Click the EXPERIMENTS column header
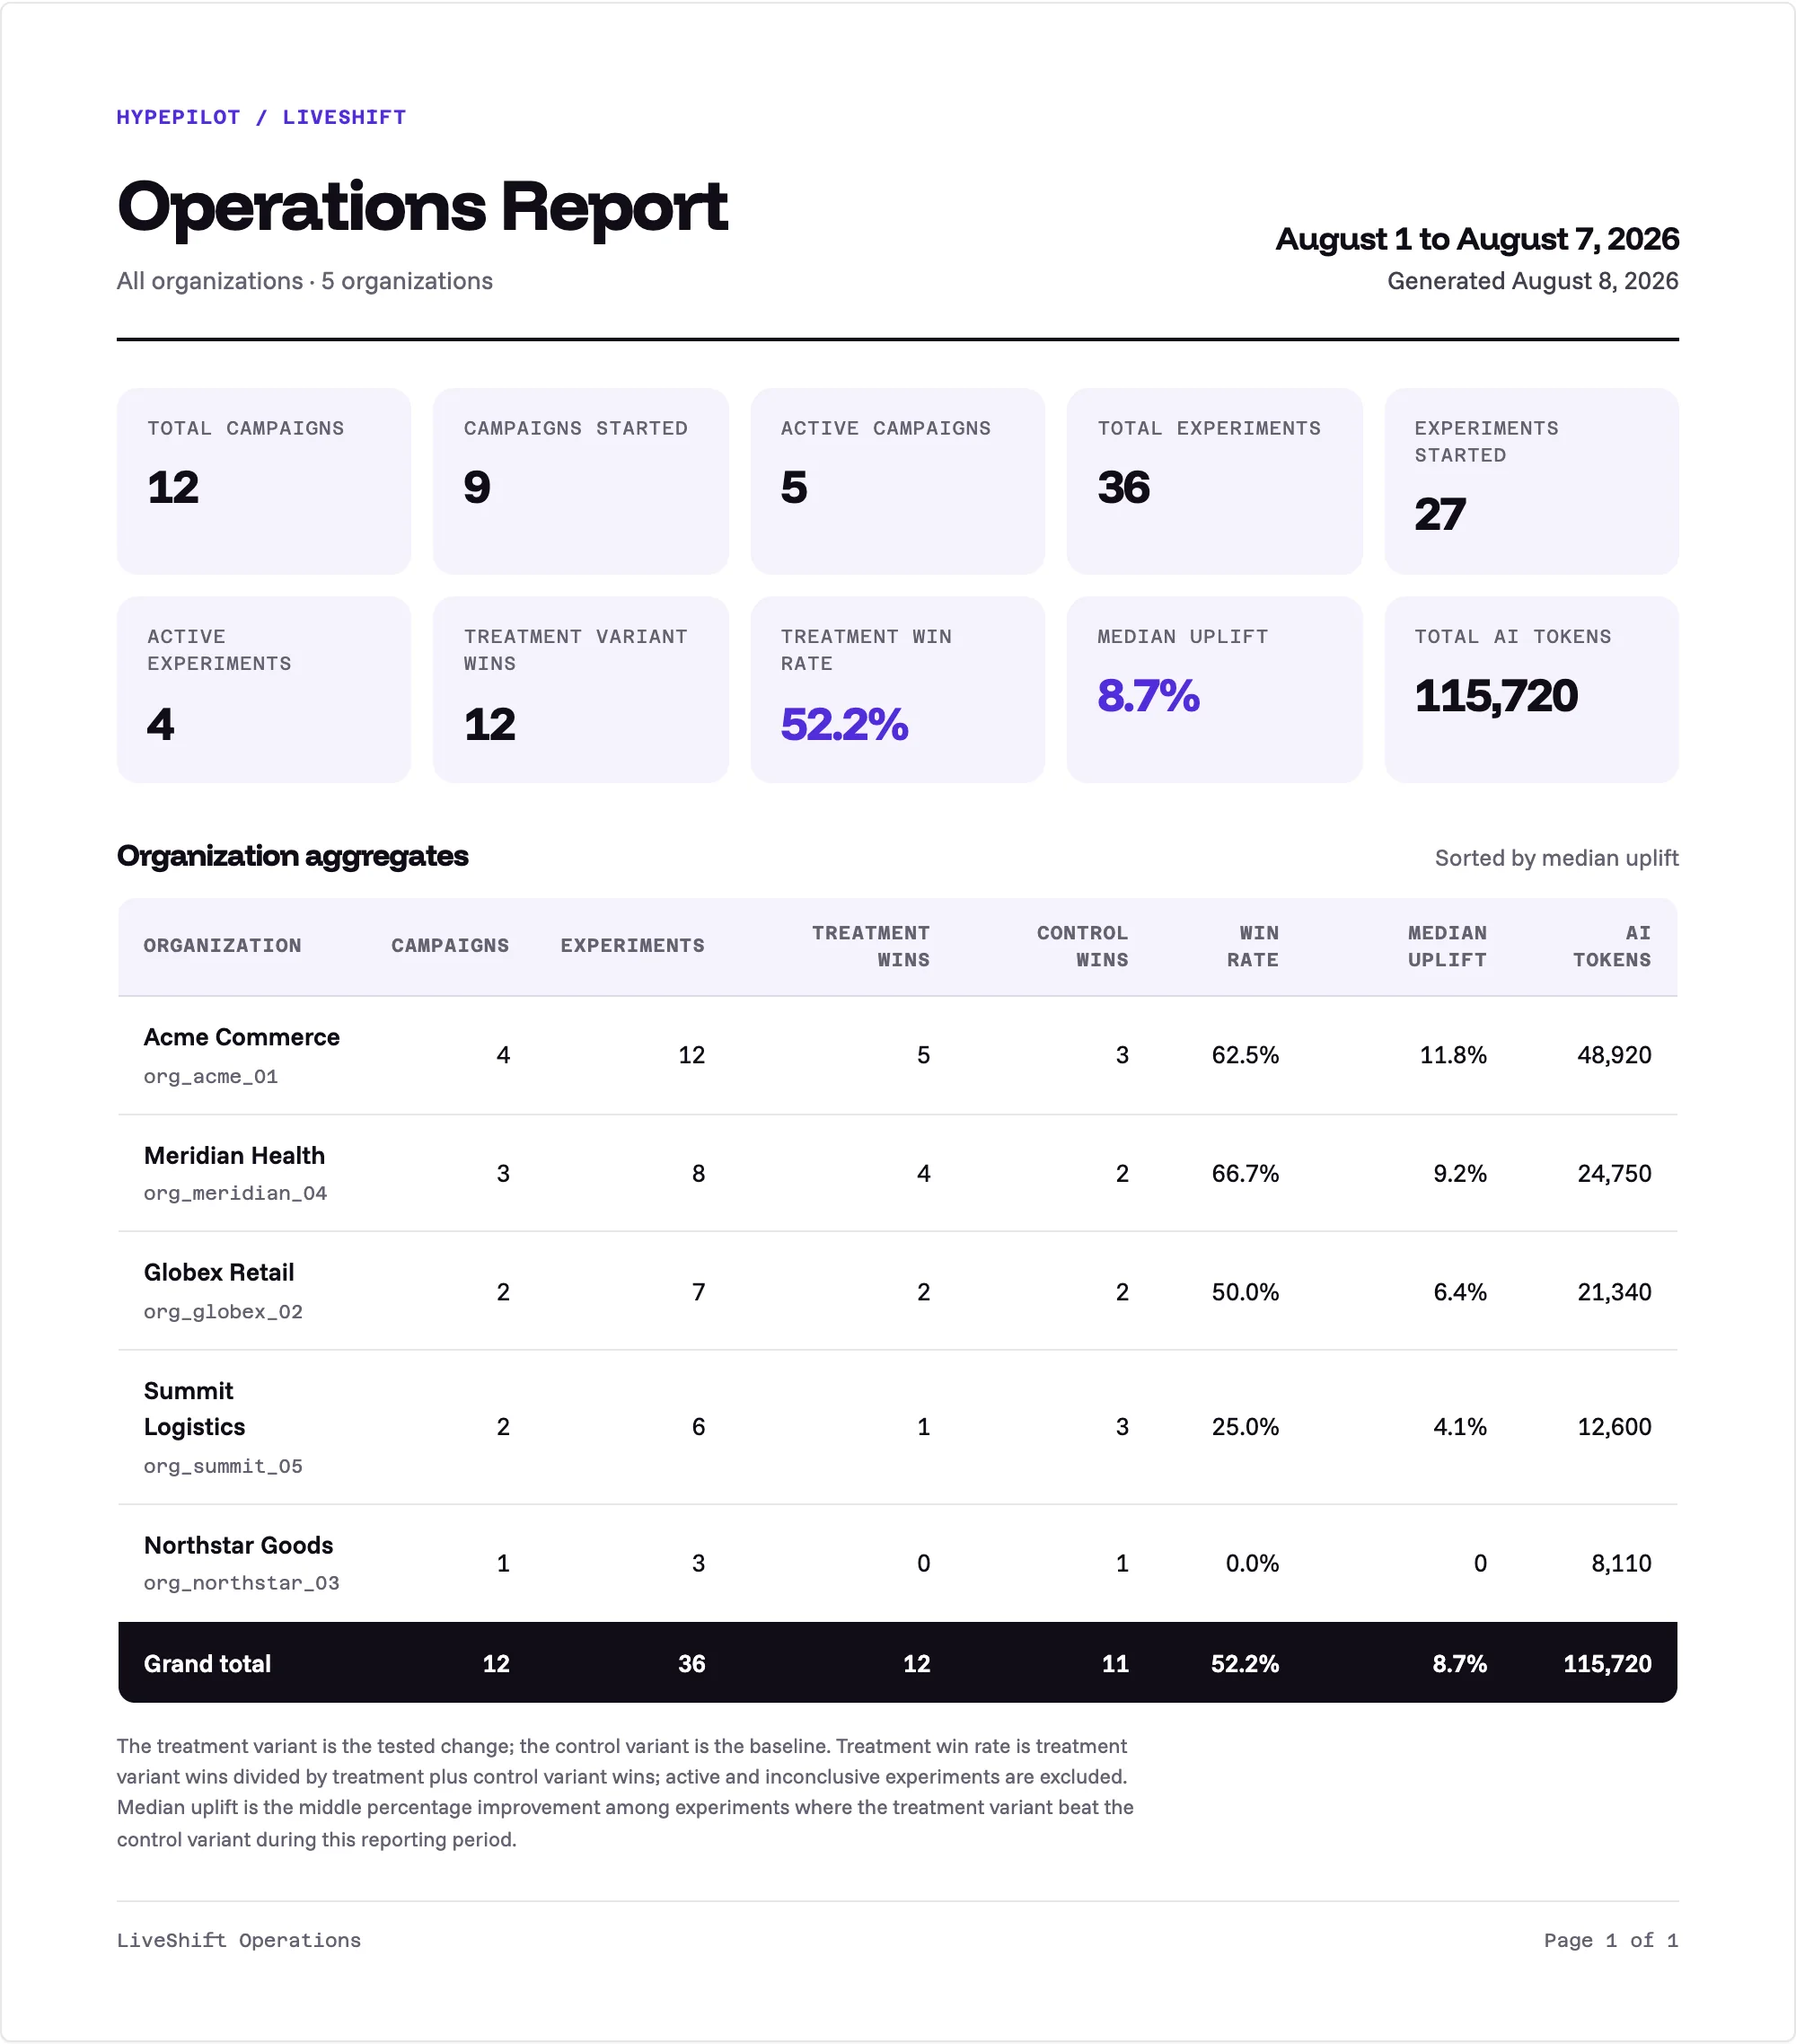 (632, 946)
